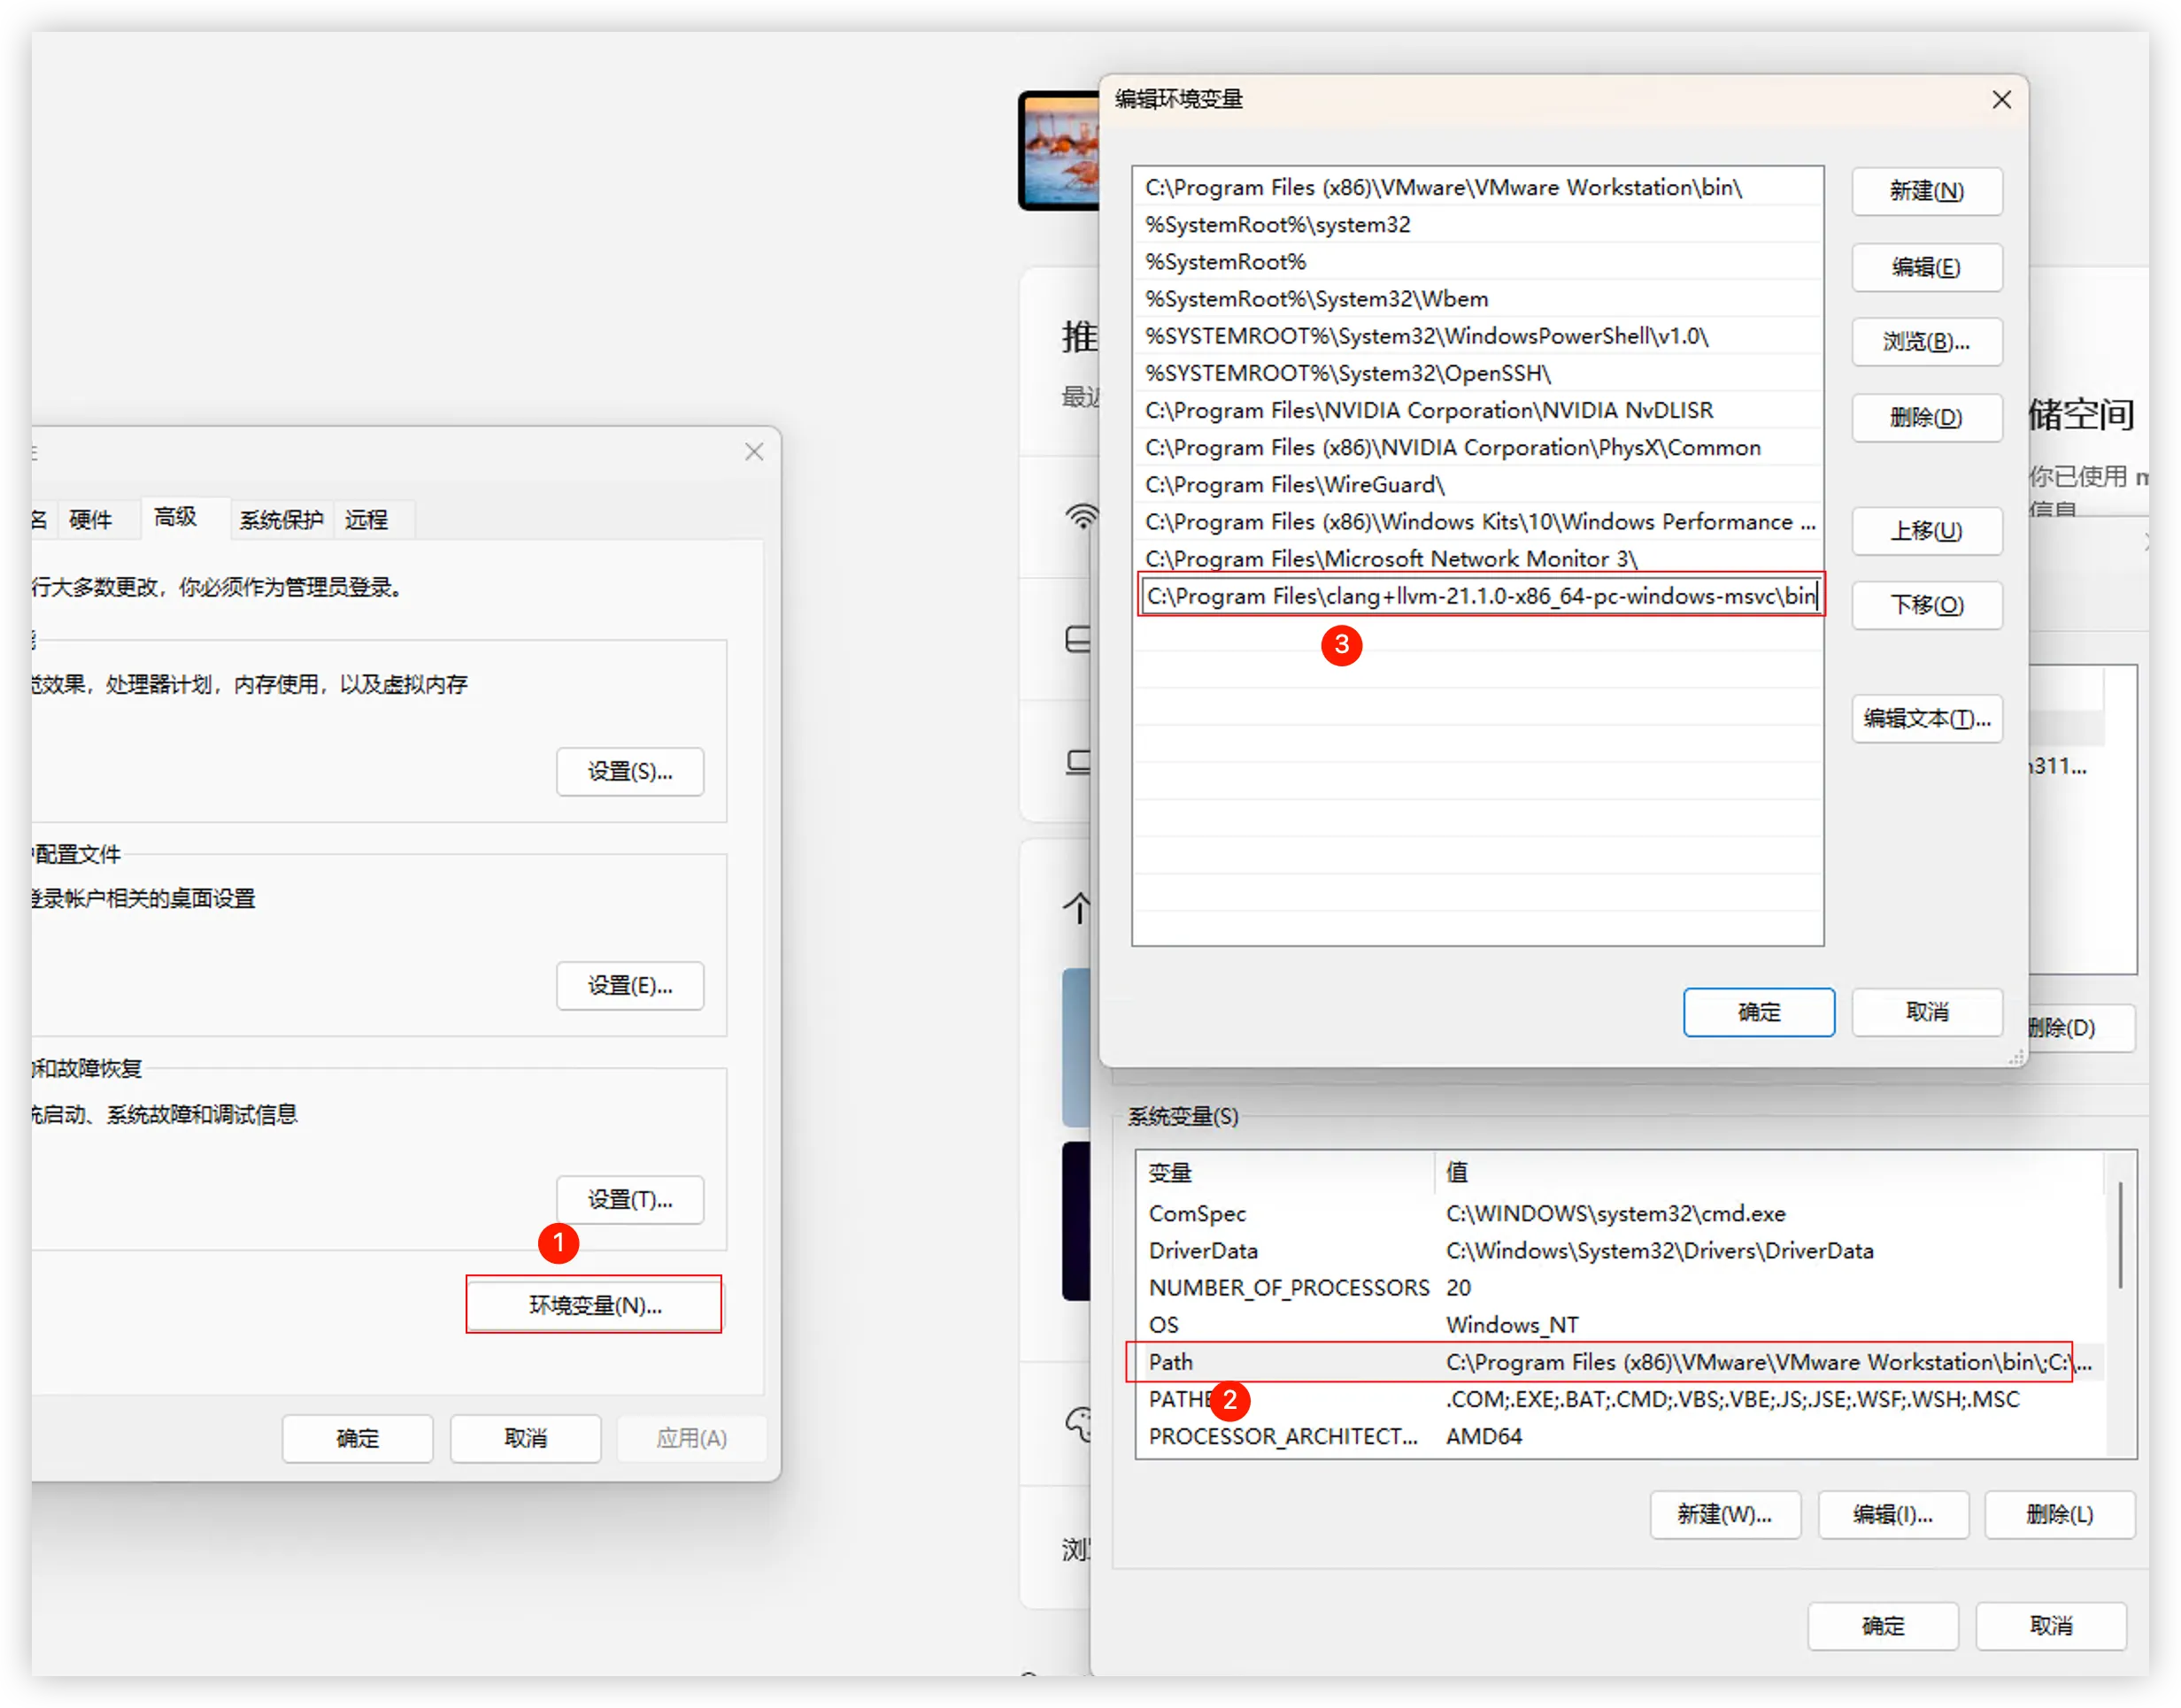The image size is (2181, 1708).
Task: Click the clang+llvm bin path input field
Action: [x=1480, y=596]
